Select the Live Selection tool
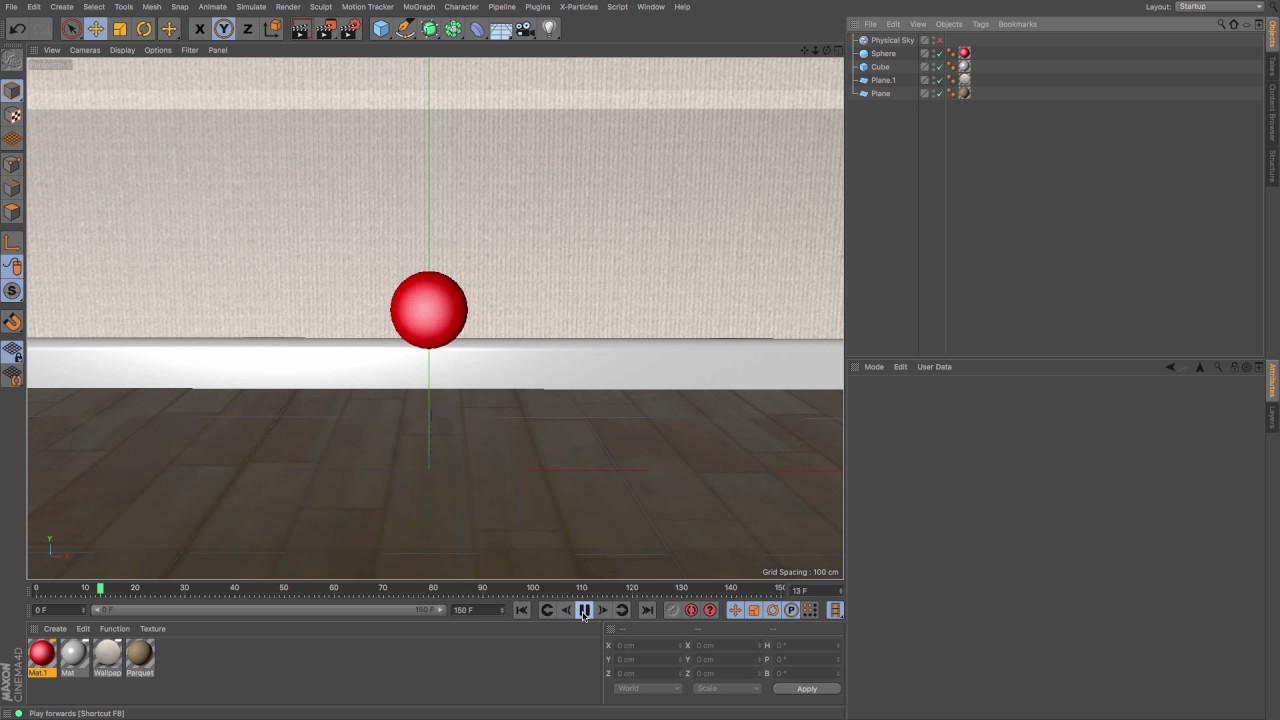Screen dimensions: 1280x720 (x=71, y=29)
